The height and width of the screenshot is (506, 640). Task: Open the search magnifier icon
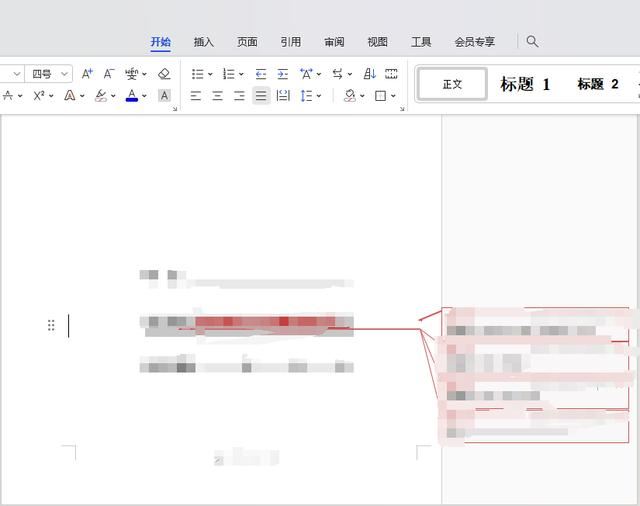(532, 42)
